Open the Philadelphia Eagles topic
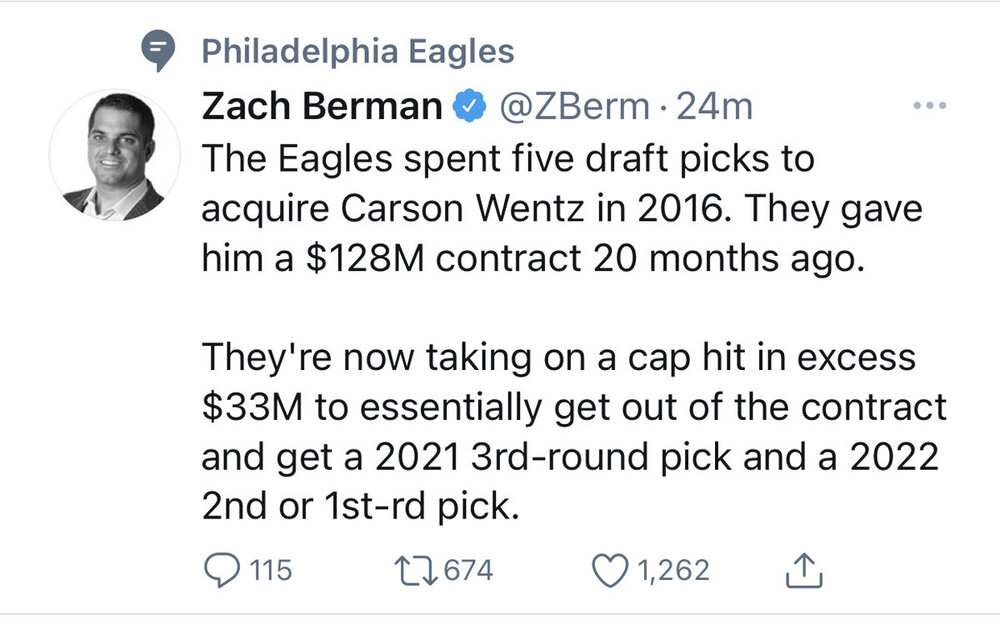 point(357,51)
